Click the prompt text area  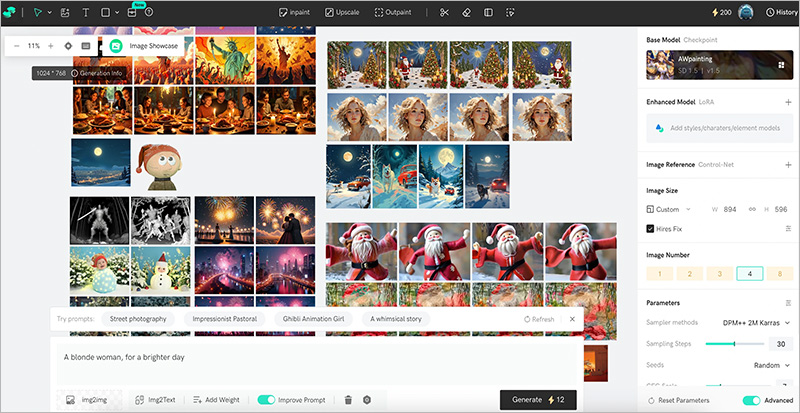pos(316,365)
